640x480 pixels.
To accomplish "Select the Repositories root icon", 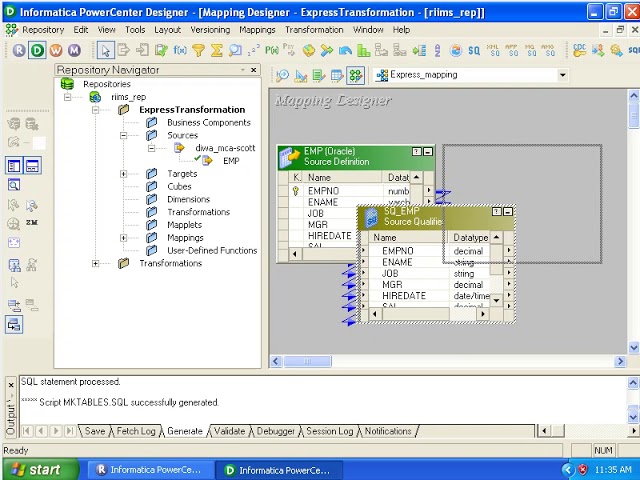I will tap(67, 84).
